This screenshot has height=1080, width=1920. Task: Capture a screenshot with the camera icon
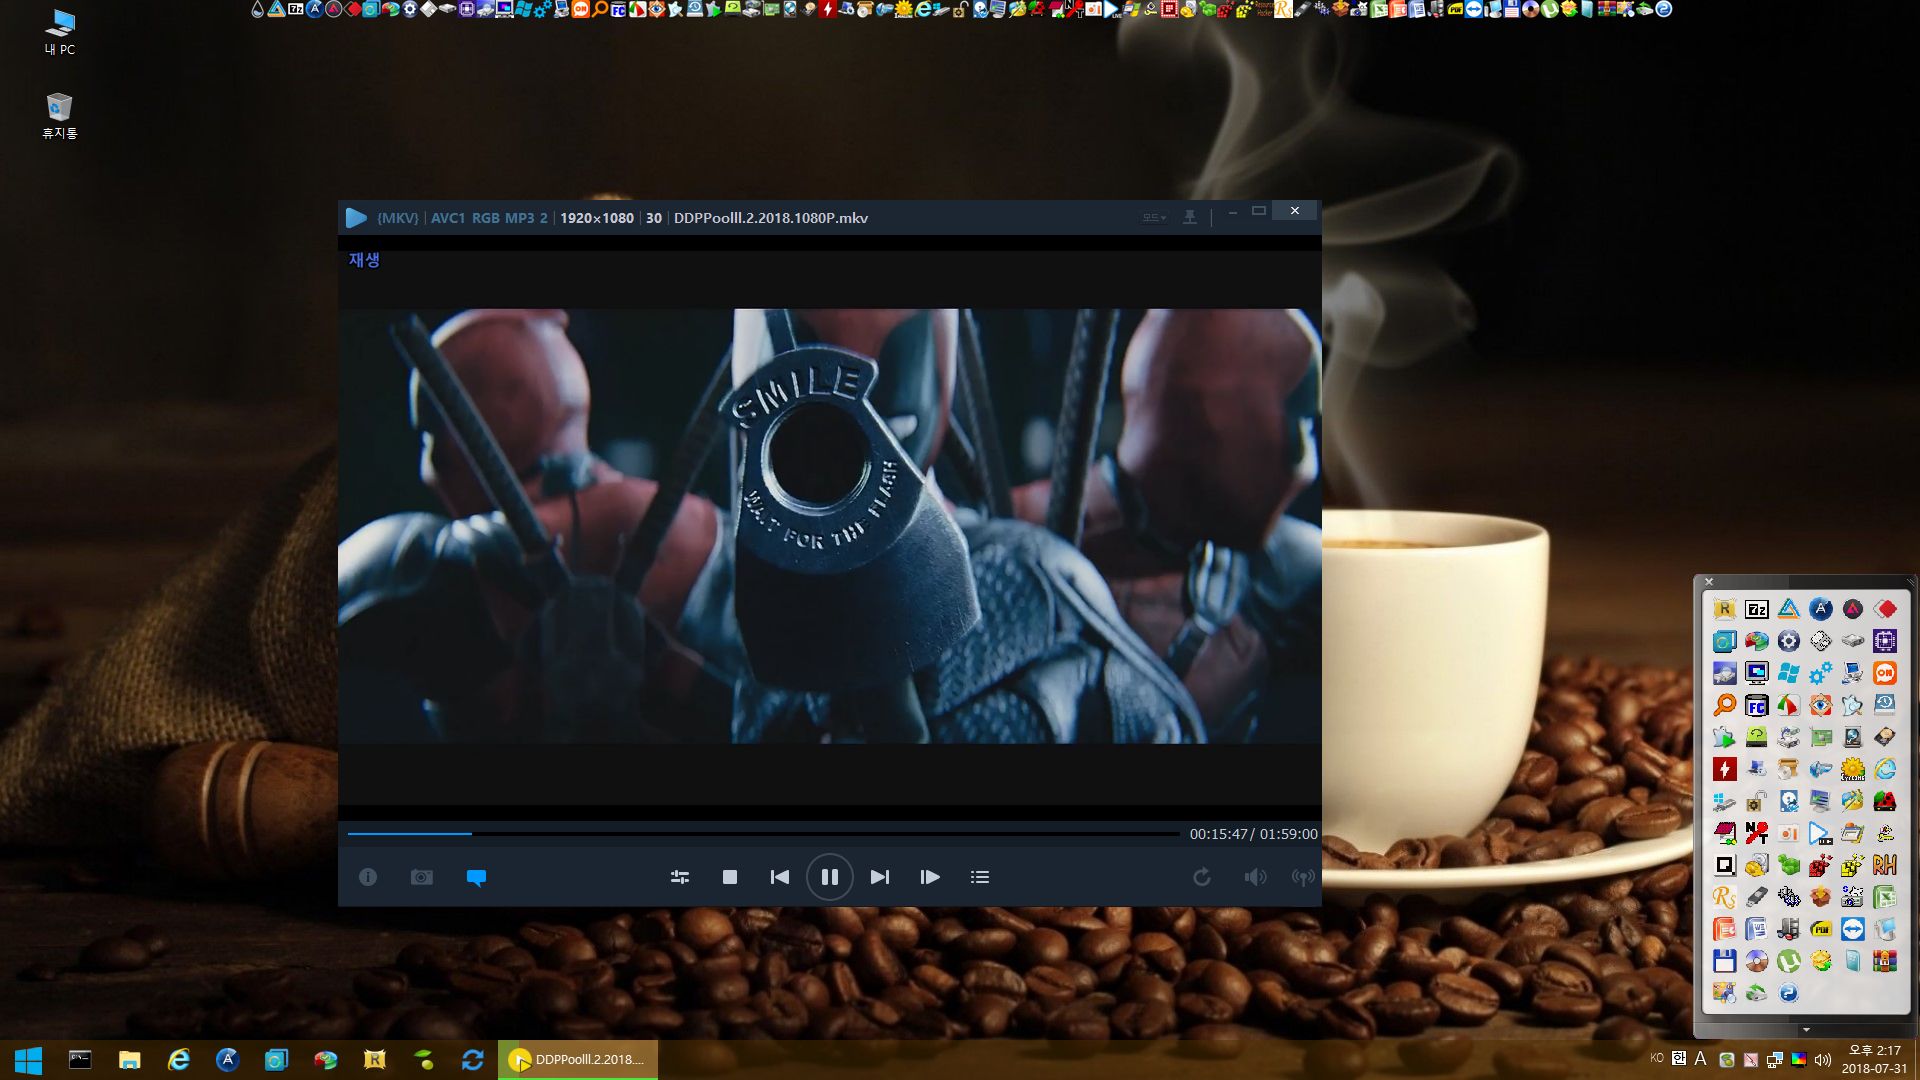(x=422, y=877)
